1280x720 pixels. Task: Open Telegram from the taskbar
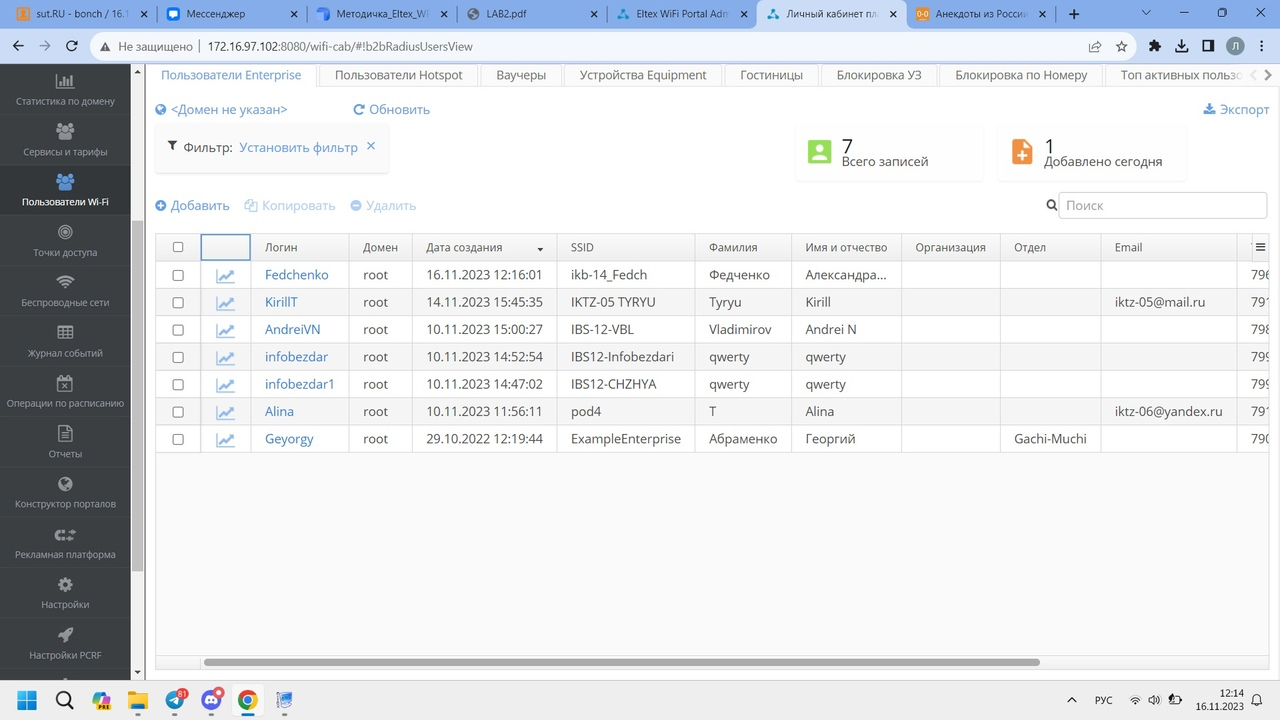(x=175, y=700)
